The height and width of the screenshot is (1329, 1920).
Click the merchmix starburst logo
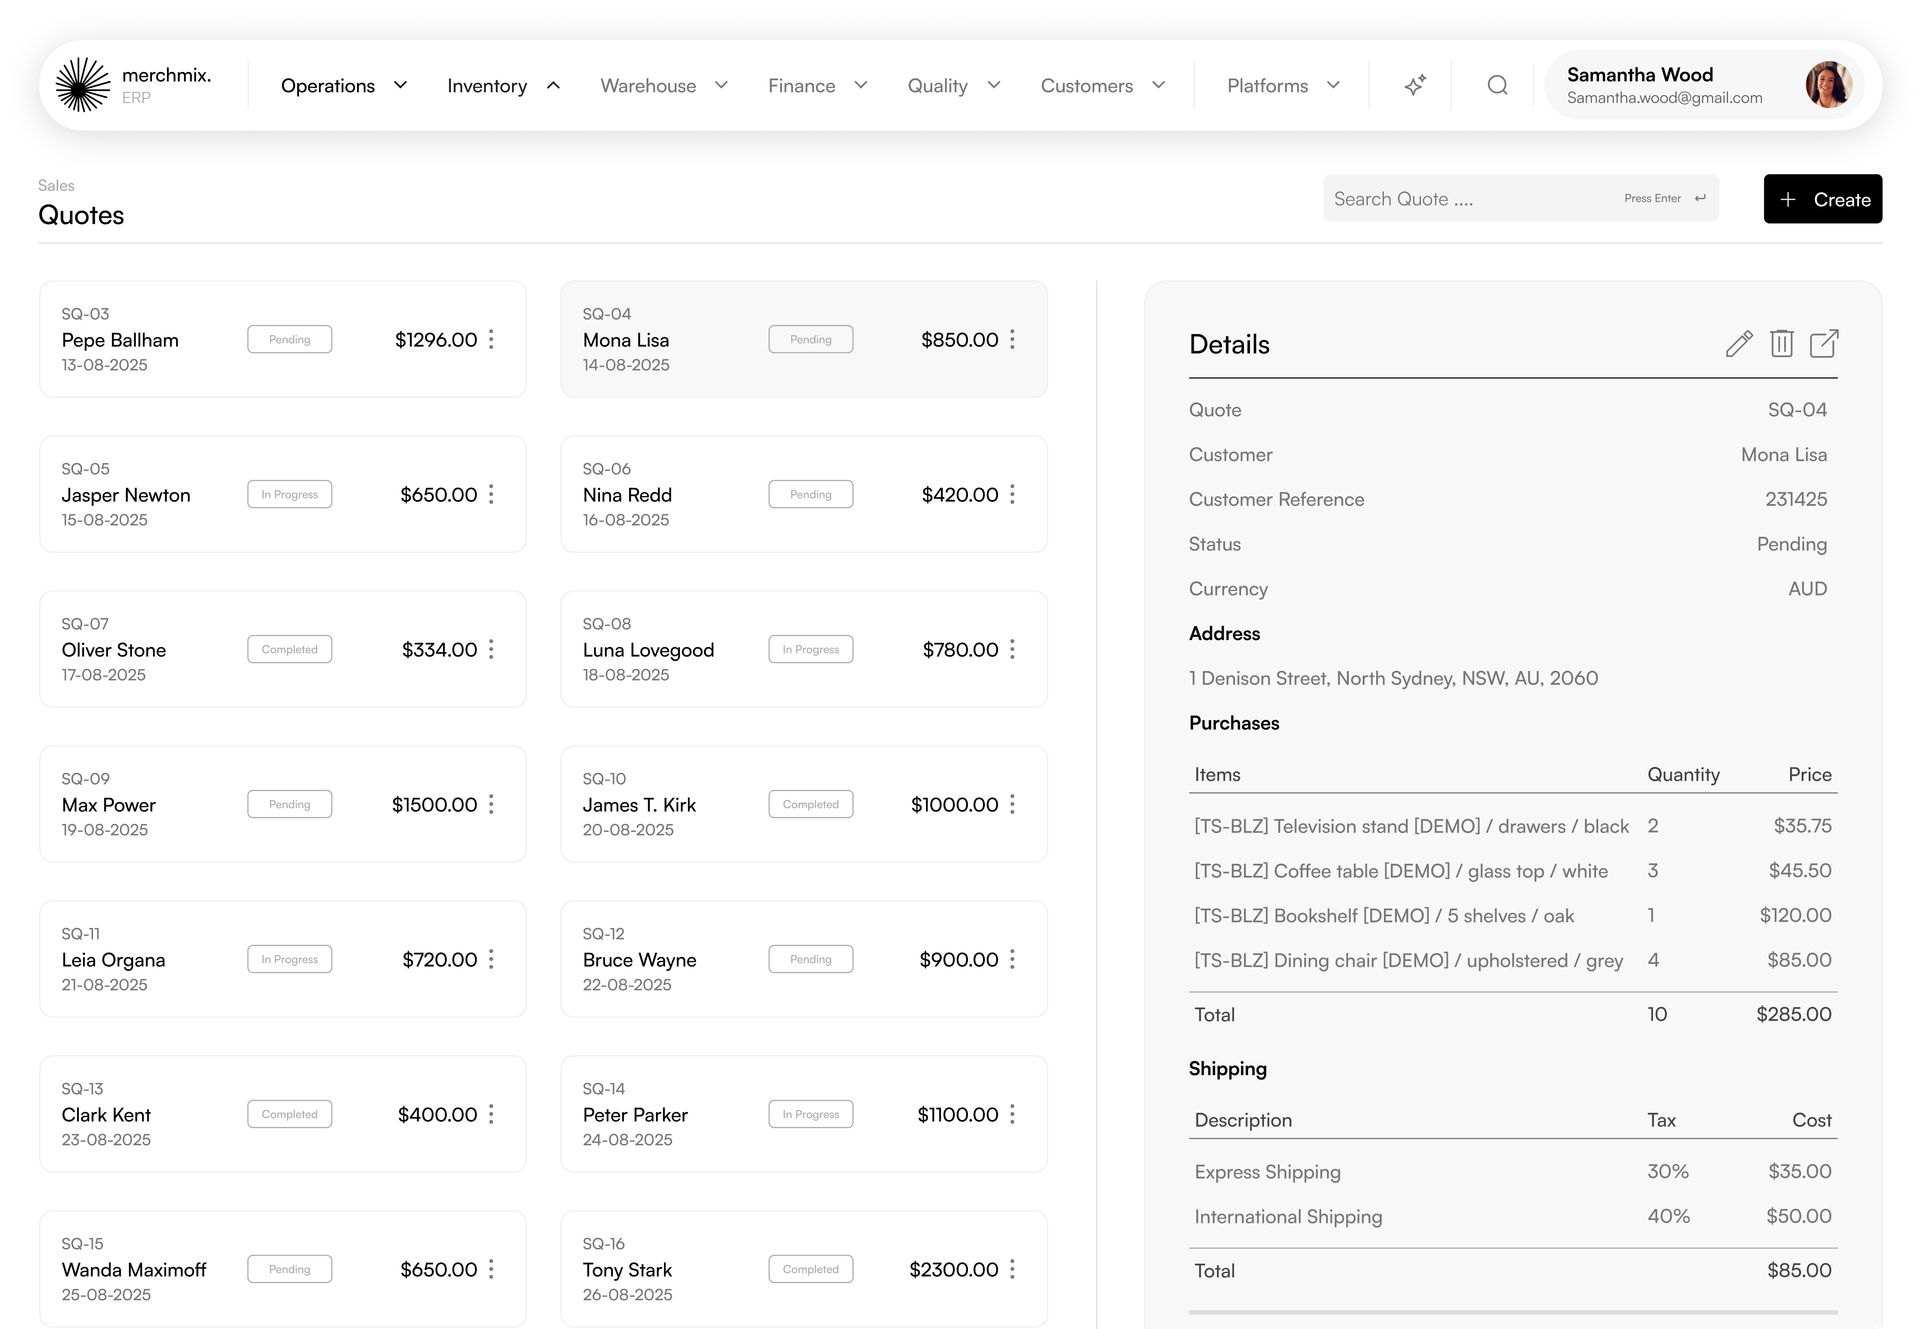click(x=83, y=84)
